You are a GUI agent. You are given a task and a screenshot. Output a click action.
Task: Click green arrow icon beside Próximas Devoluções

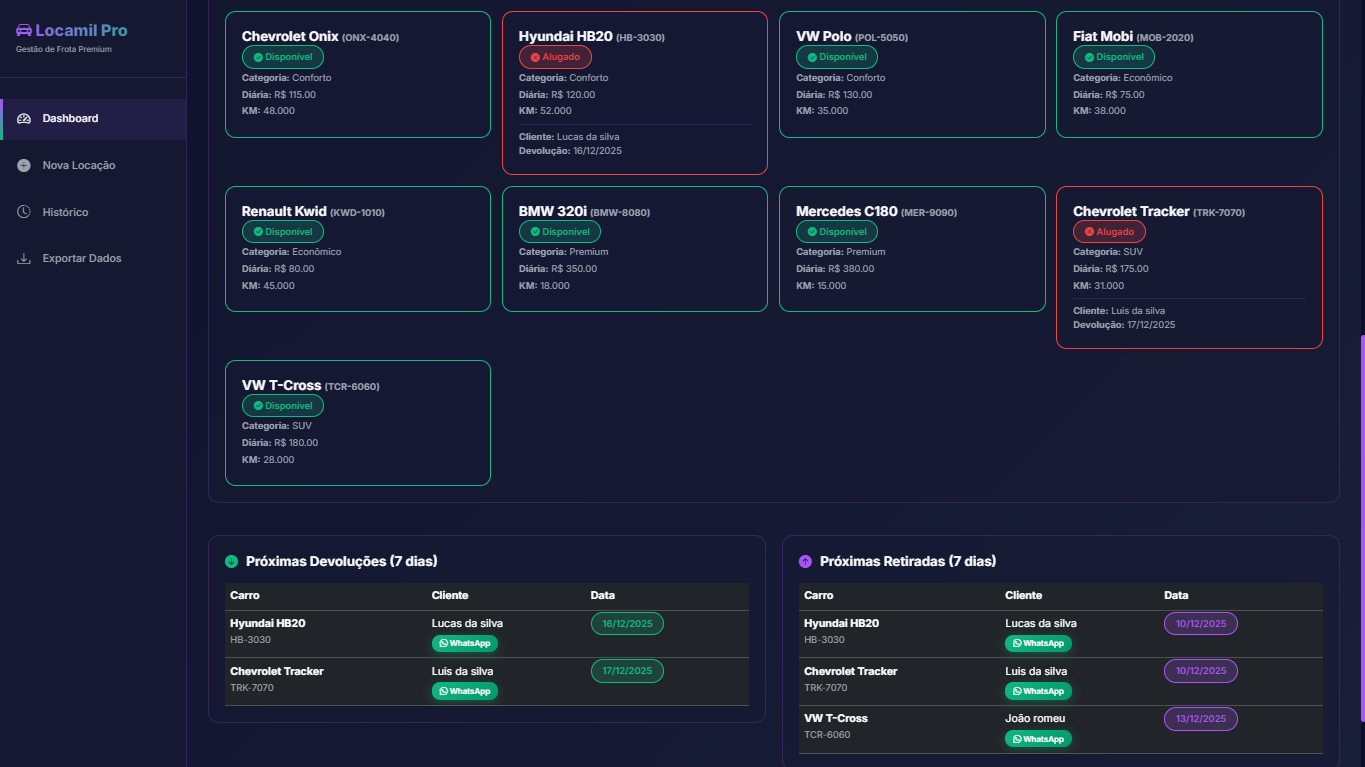232,562
